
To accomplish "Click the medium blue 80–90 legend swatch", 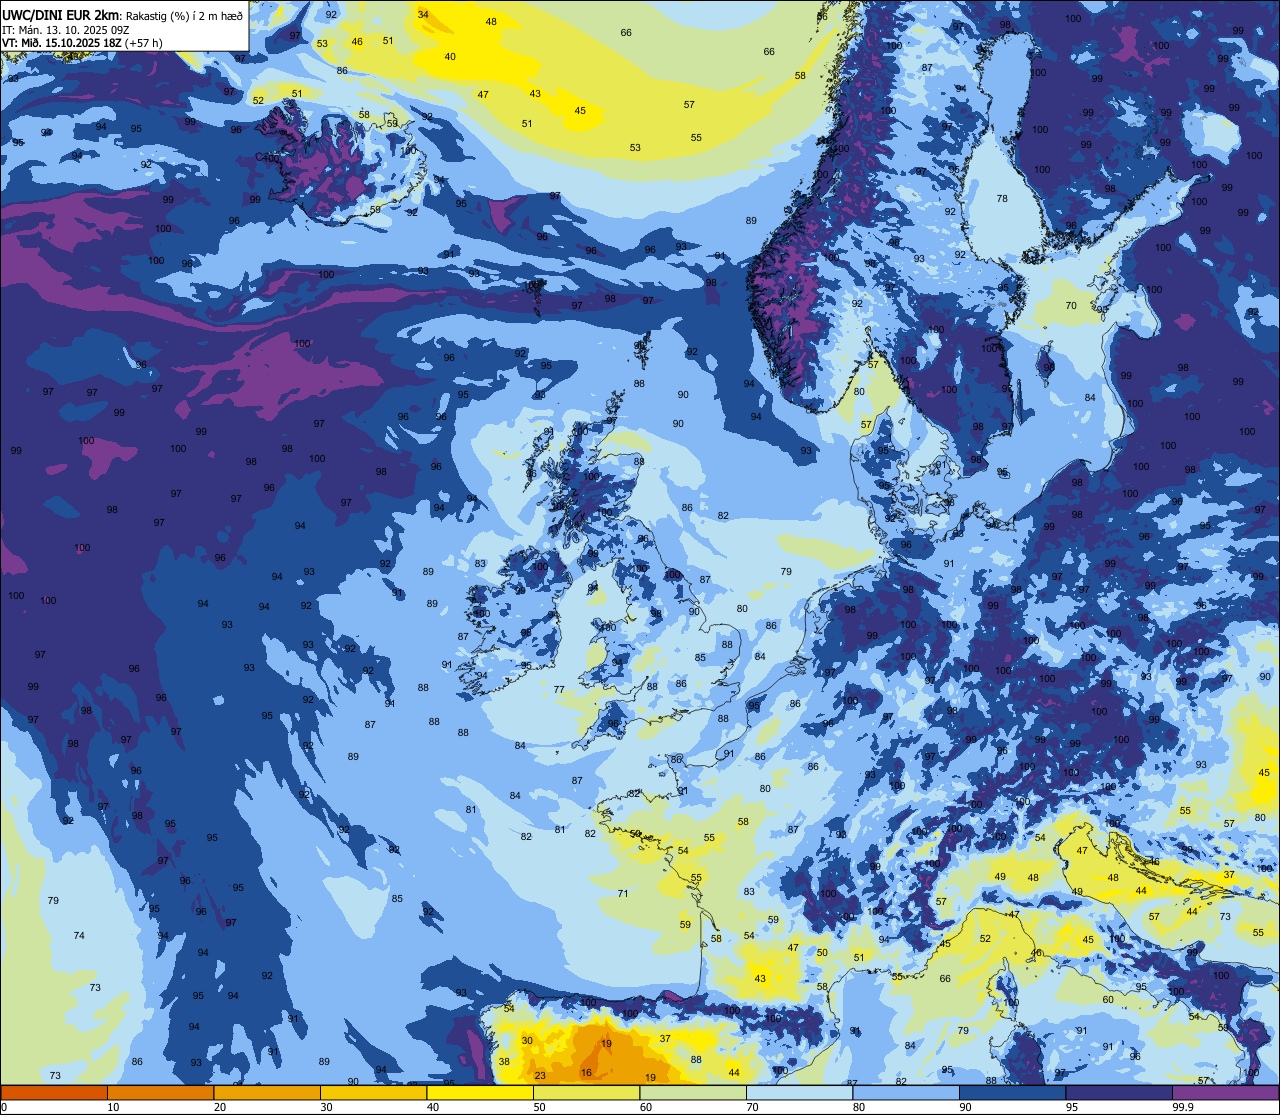I will [x=906, y=1092].
